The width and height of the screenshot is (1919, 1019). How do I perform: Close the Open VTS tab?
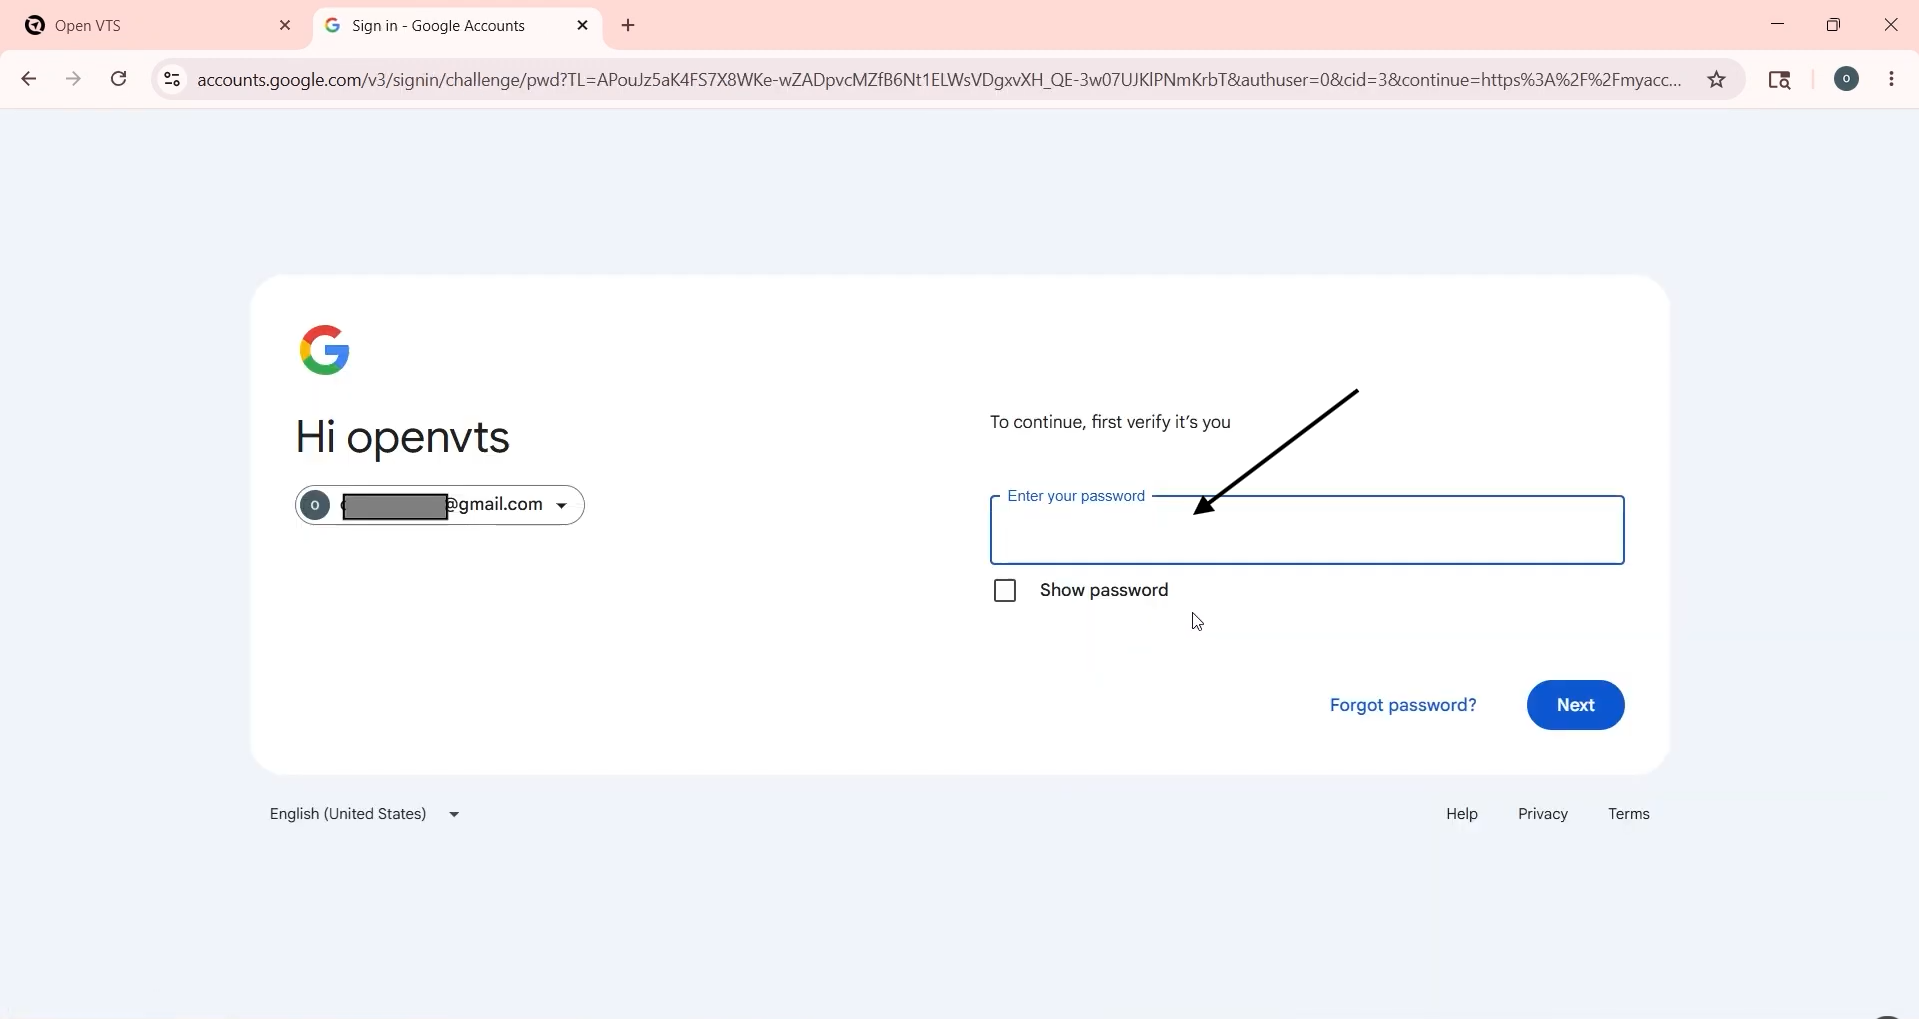click(x=286, y=26)
